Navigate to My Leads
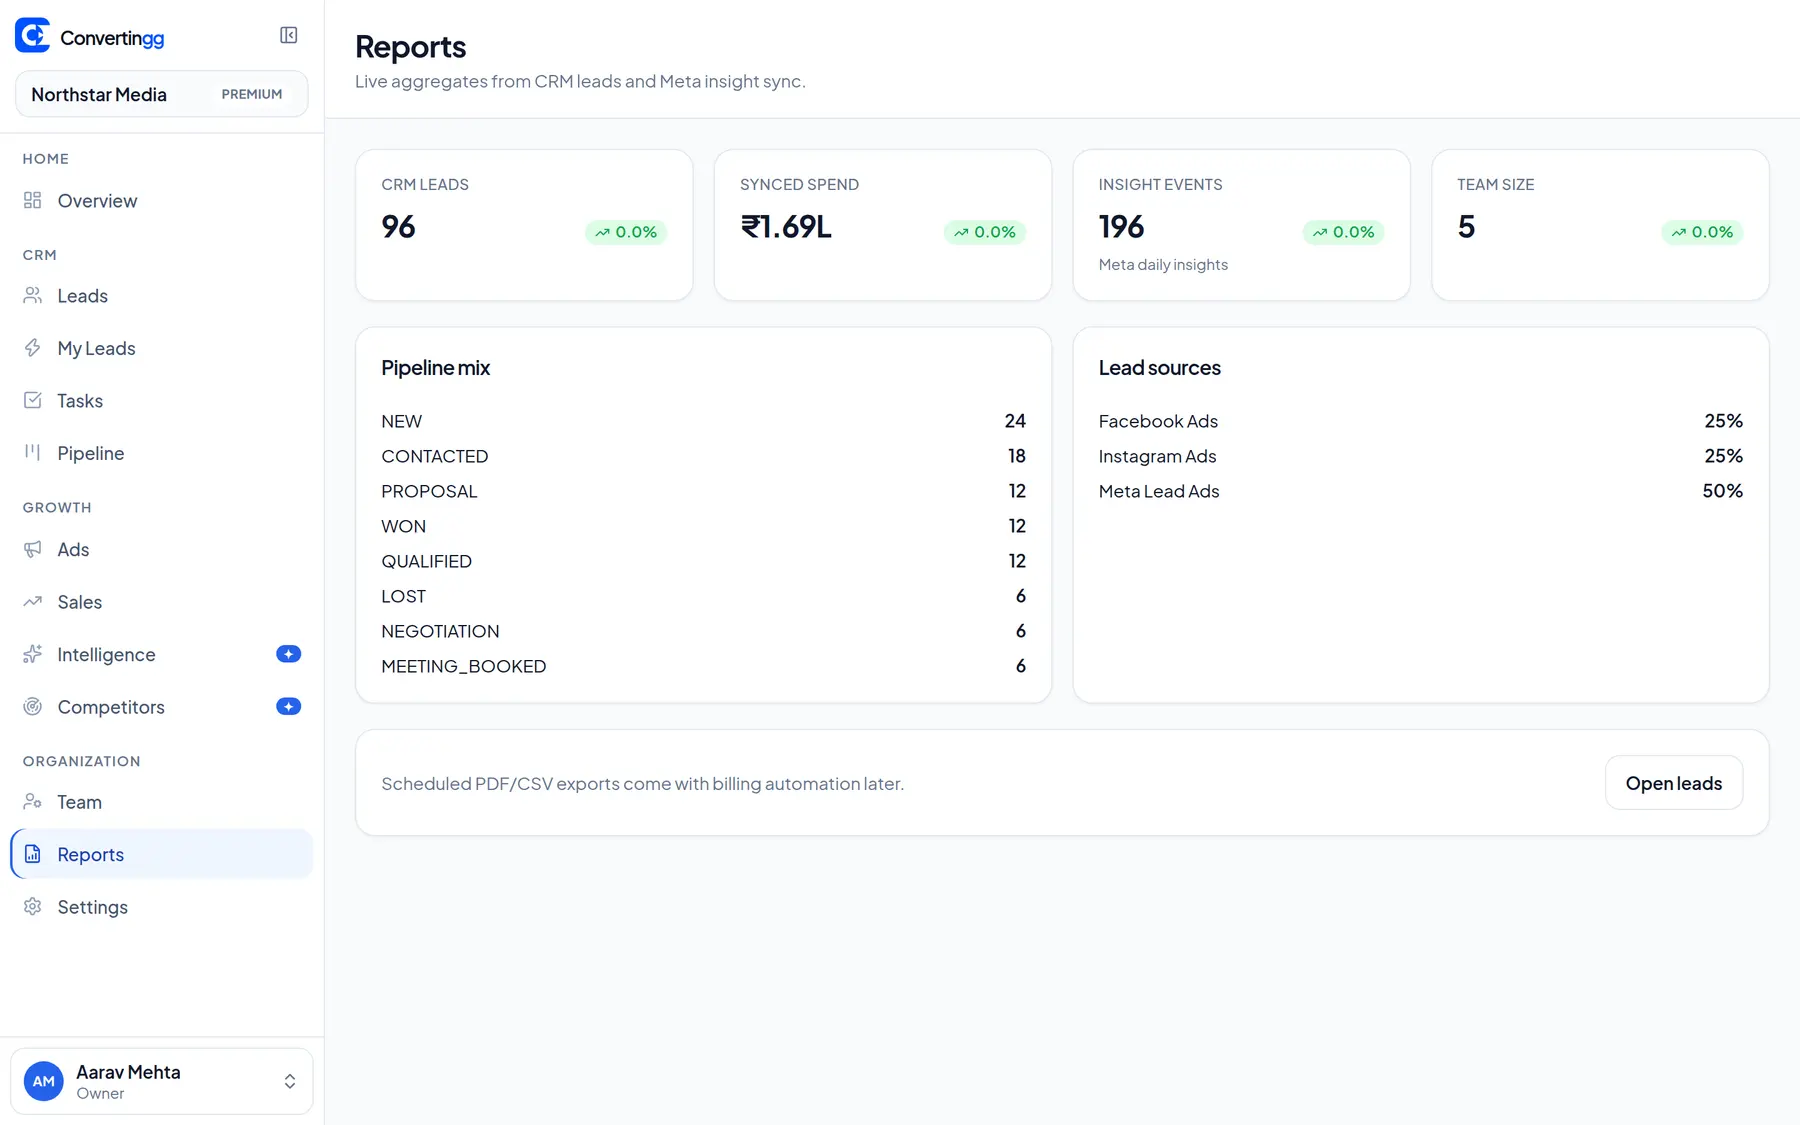 tap(162, 348)
